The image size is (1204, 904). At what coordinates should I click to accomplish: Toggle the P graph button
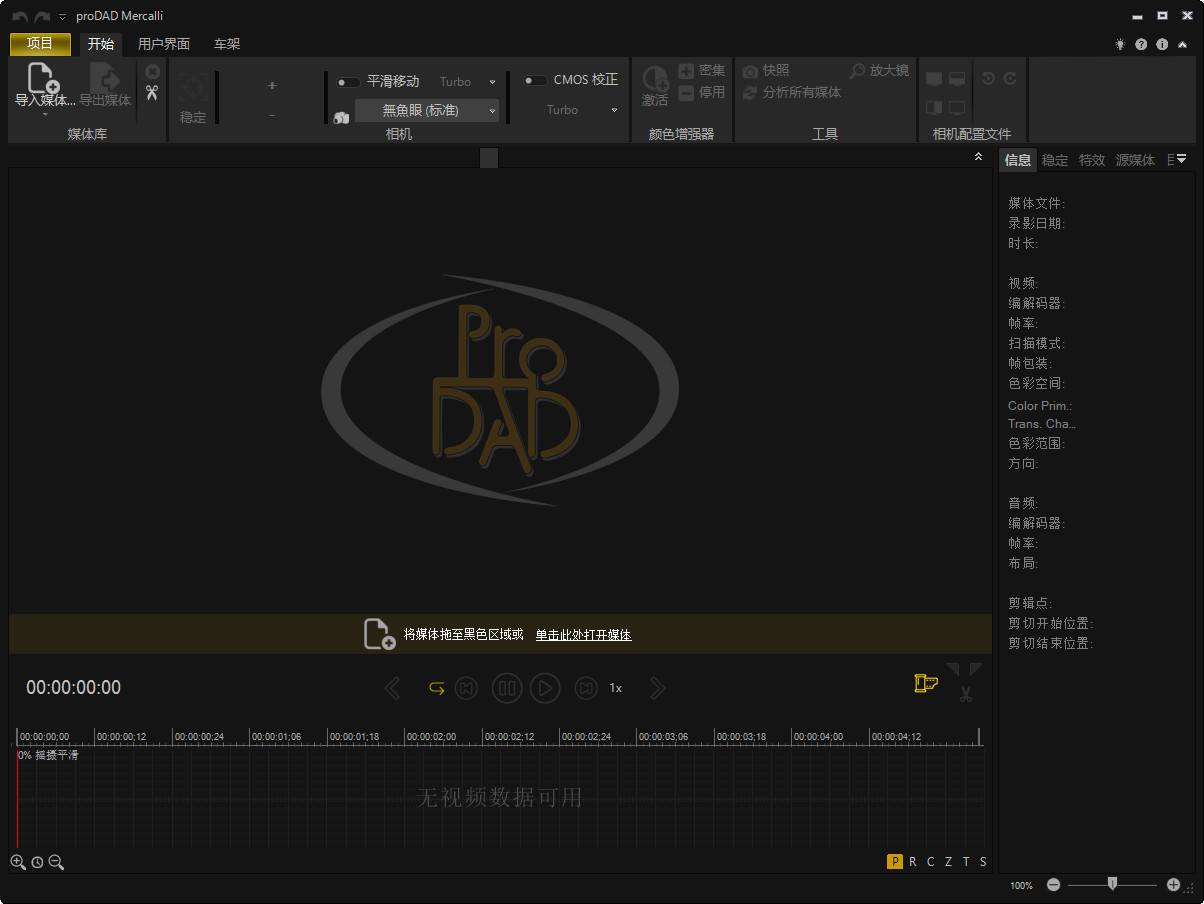click(895, 862)
